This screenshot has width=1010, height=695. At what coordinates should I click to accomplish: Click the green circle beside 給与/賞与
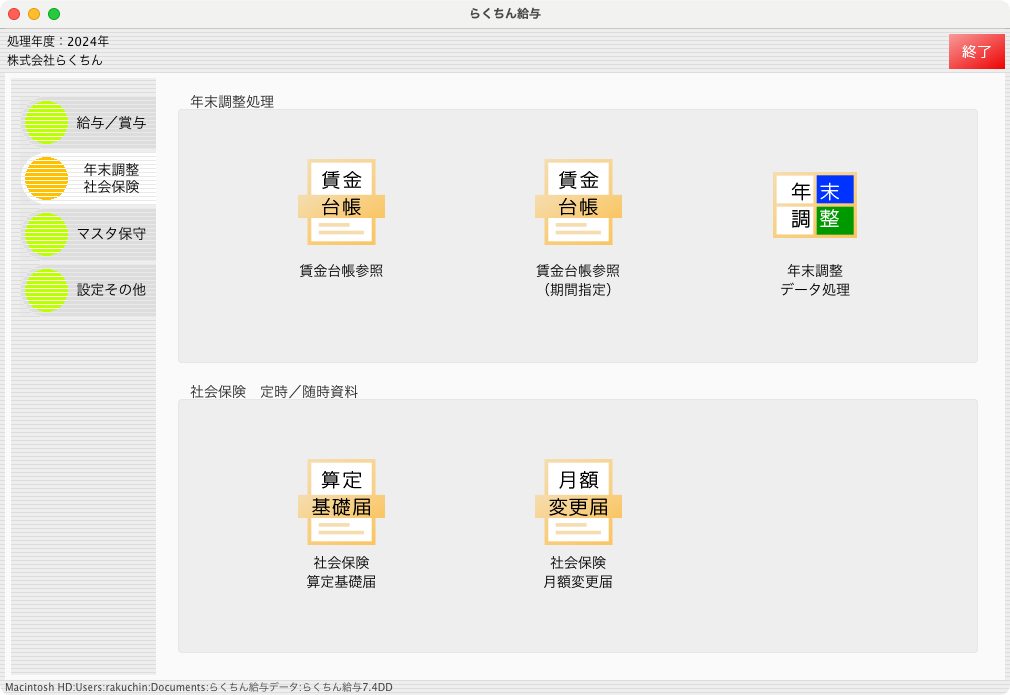(46, 122)
